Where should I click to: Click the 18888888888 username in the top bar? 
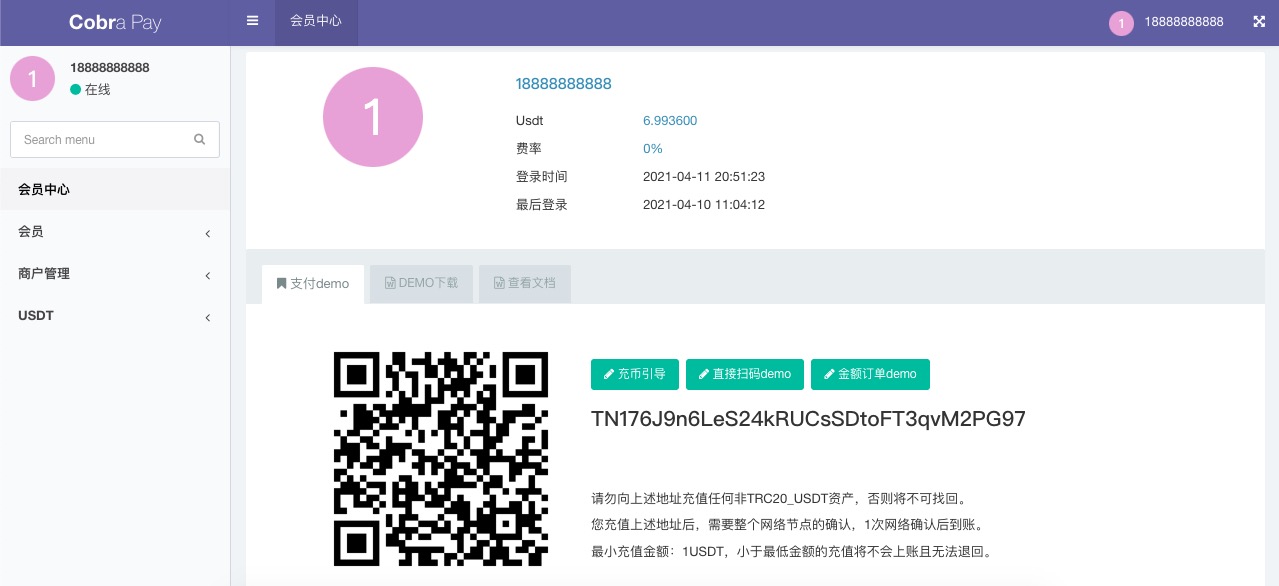tap(1184, 22)
